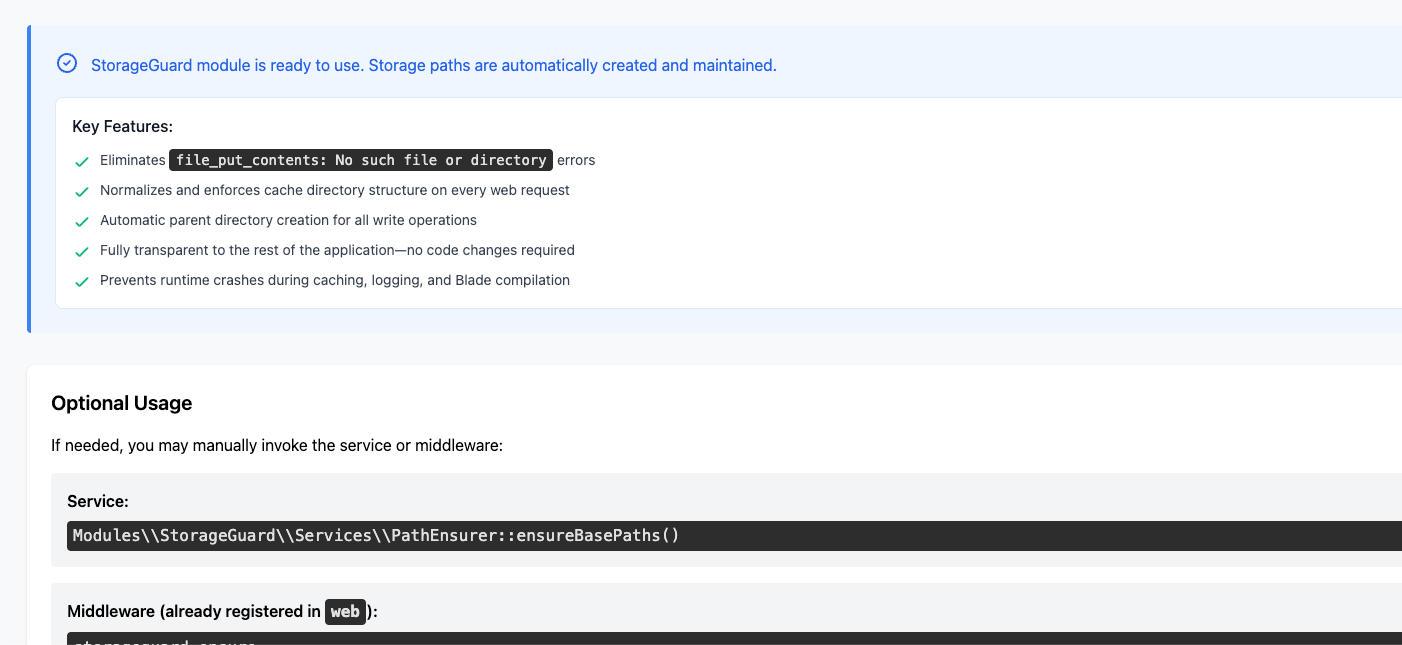This screenshot has width=1402, height=645.
Task: Click the "Service:" label
Action: point(98,501)
